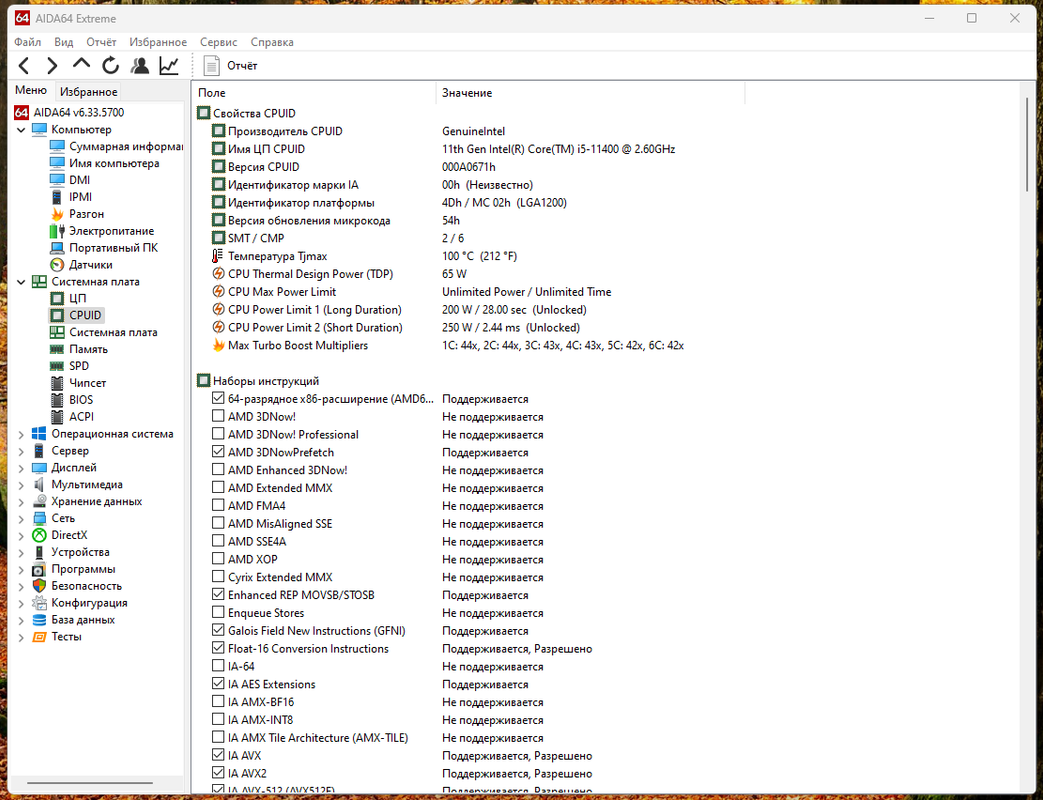Click the Back navigation arrow

click(25, 66)
